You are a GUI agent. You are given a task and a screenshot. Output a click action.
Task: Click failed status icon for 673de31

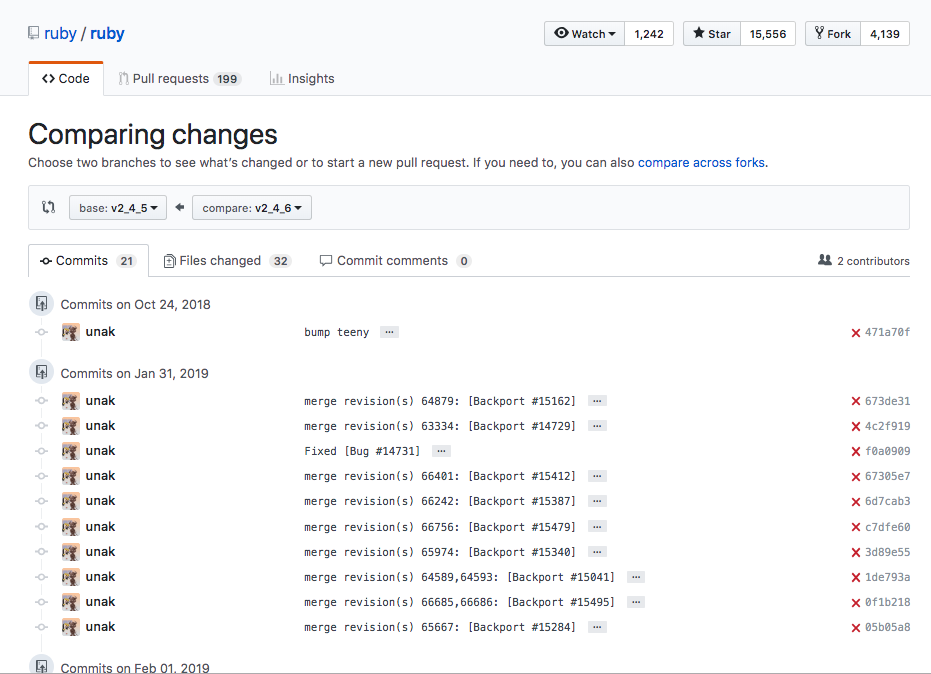(x=856, y=401)
